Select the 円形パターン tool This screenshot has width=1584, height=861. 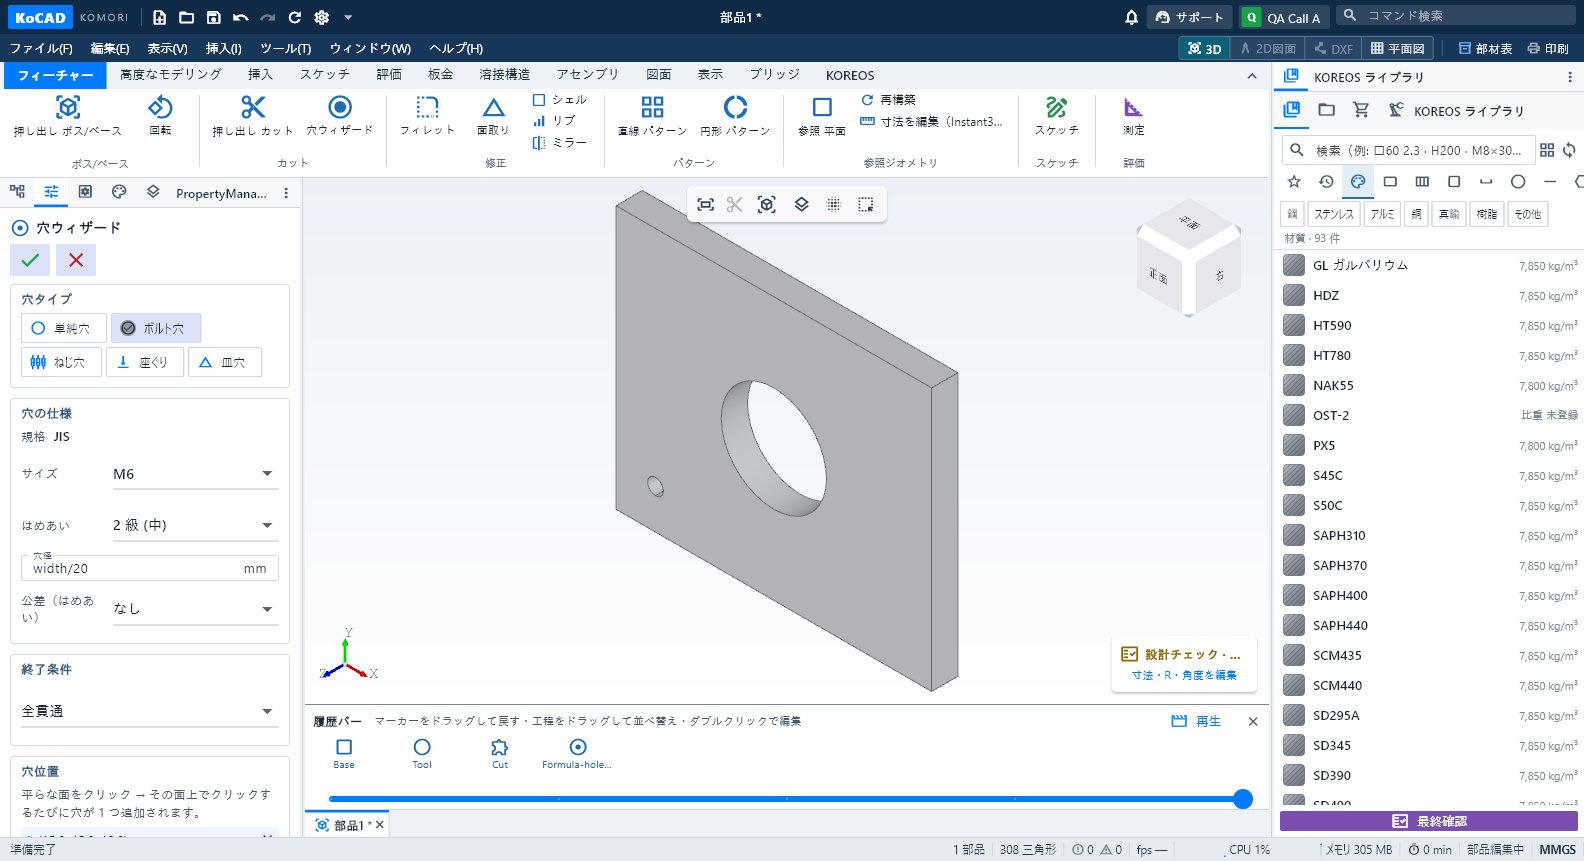(x=735, y=116)
